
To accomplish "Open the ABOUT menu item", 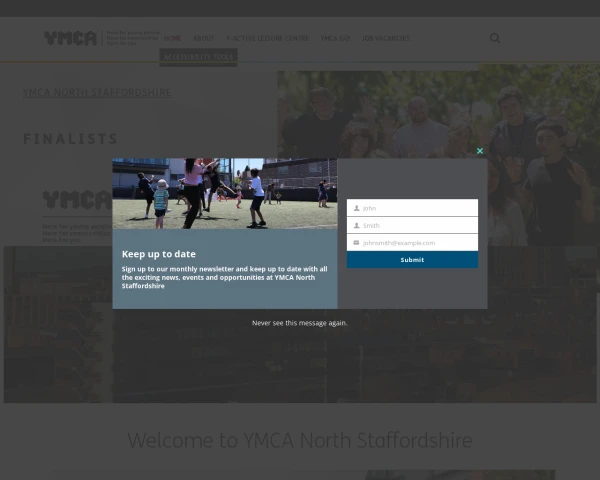I will pos(204,38).
